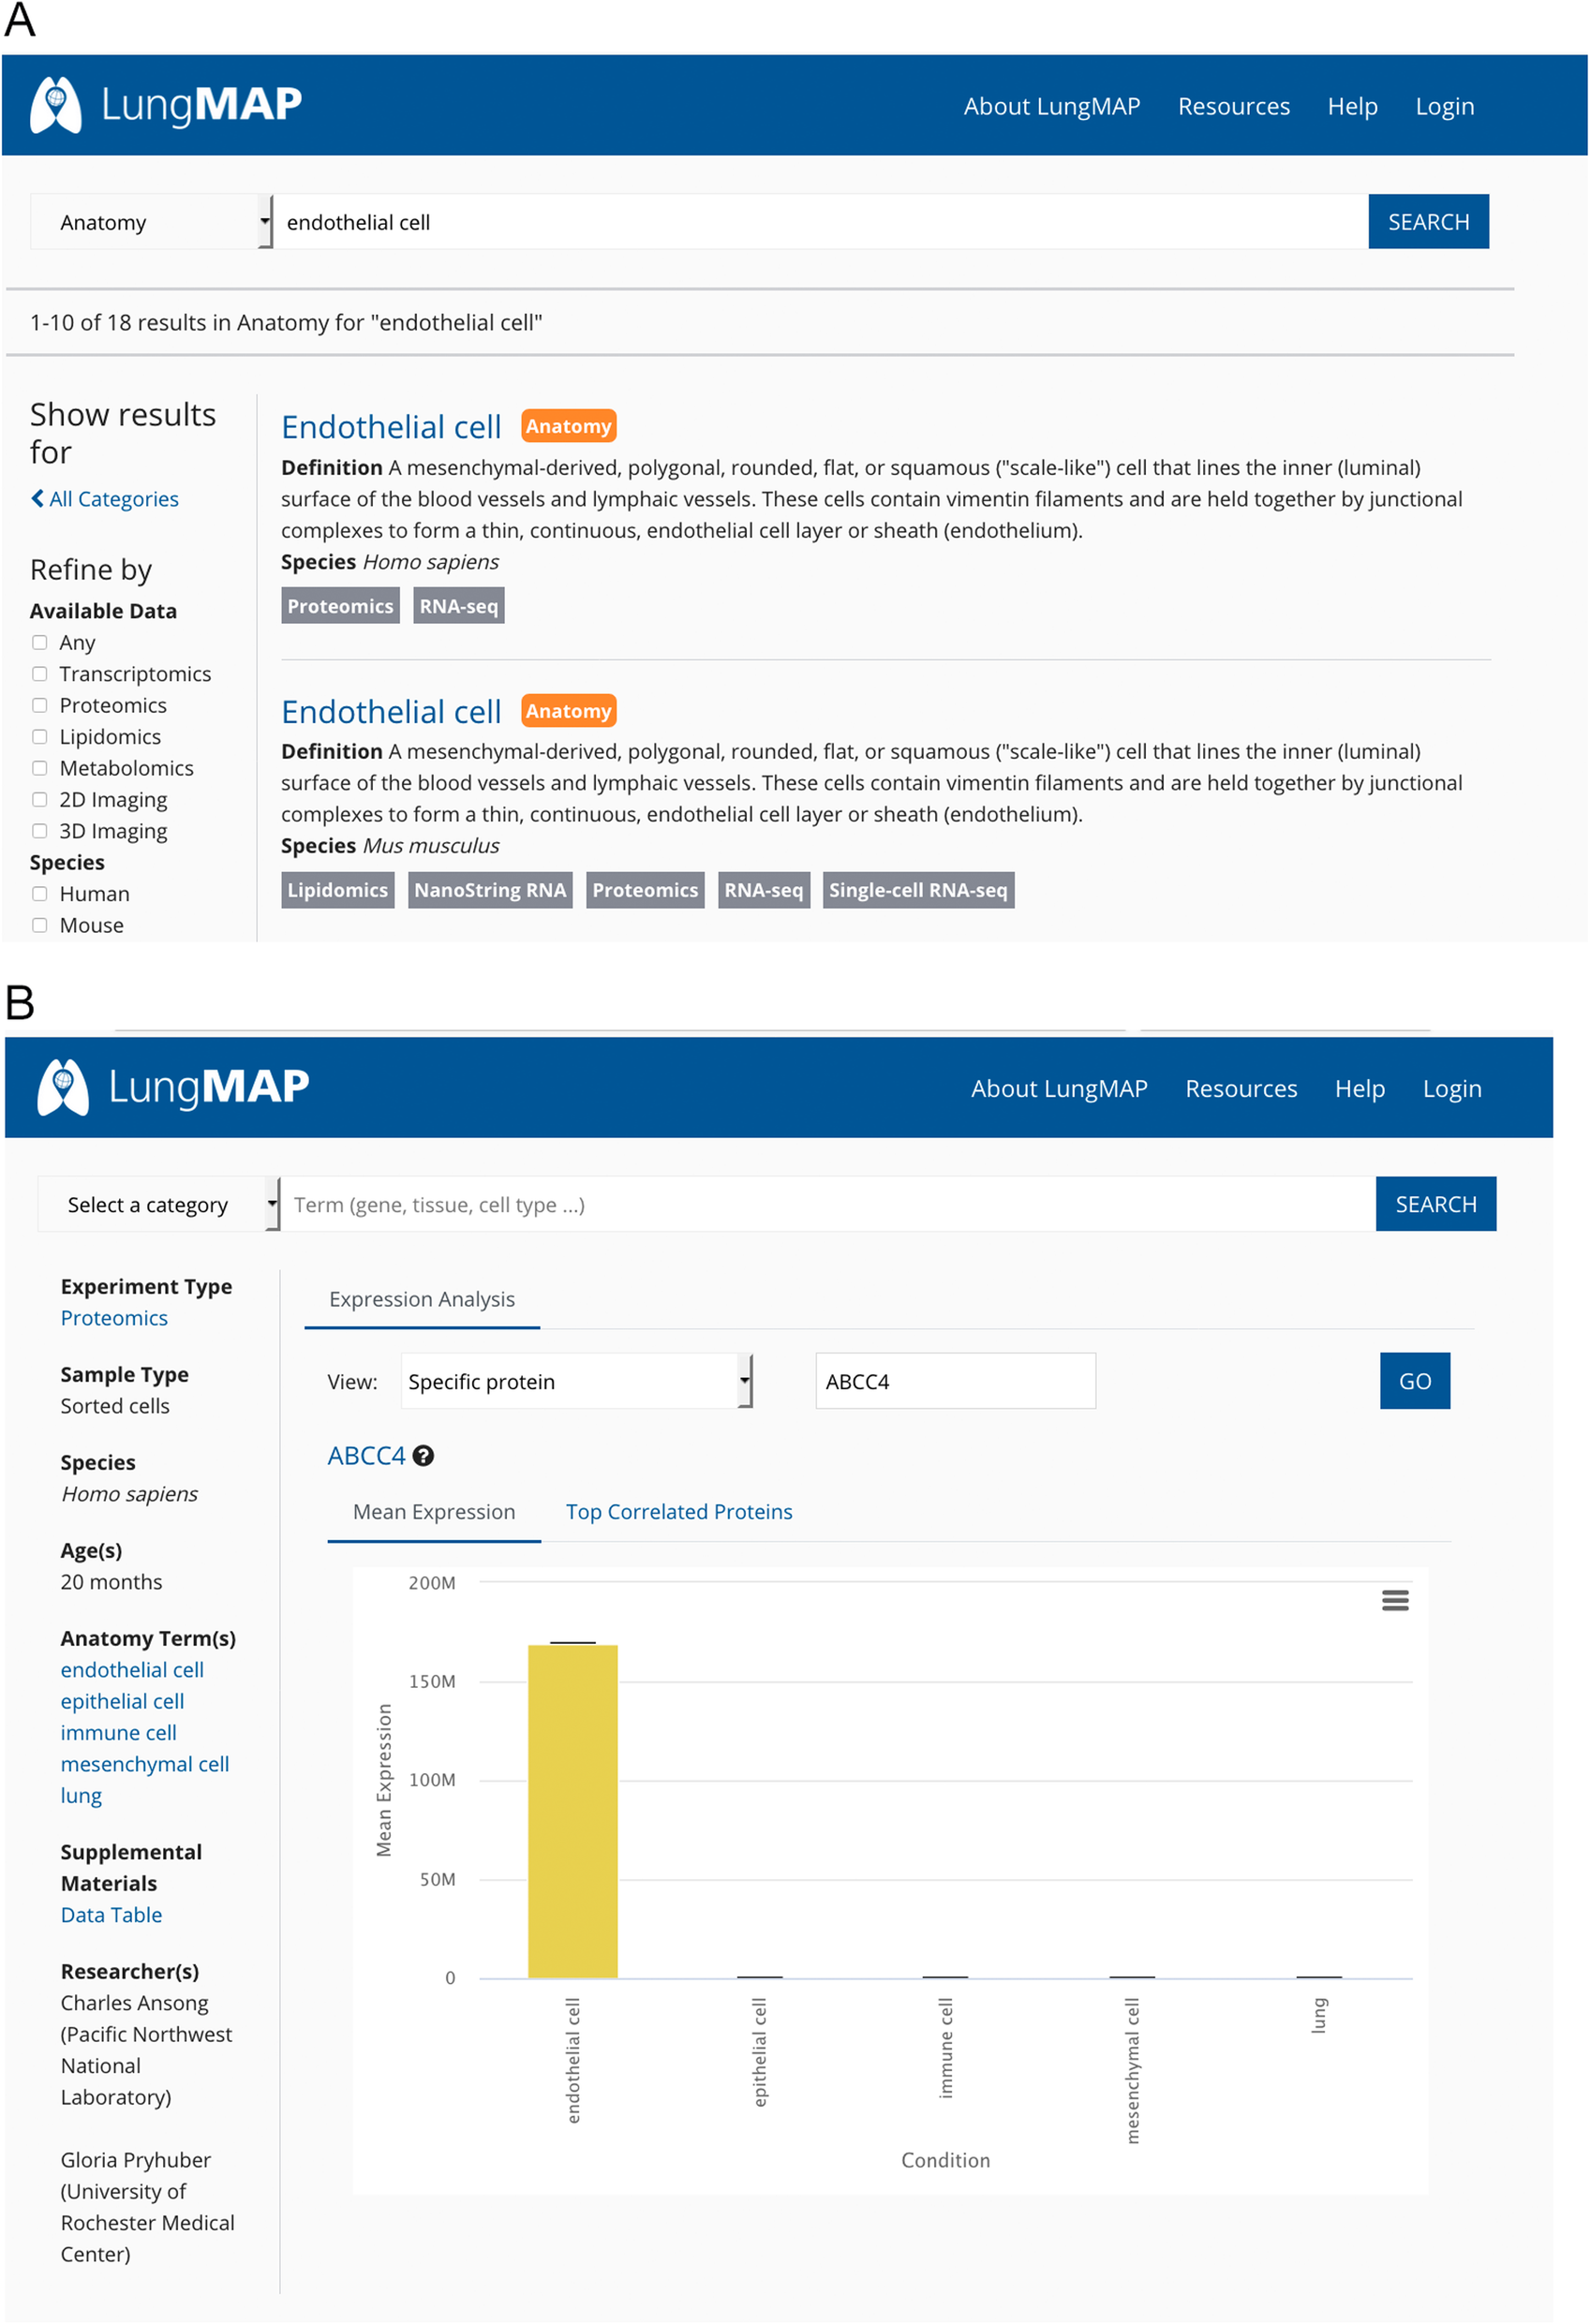
Task: Open epithelial cell anatomy term link
Action: coord(122,1701)
